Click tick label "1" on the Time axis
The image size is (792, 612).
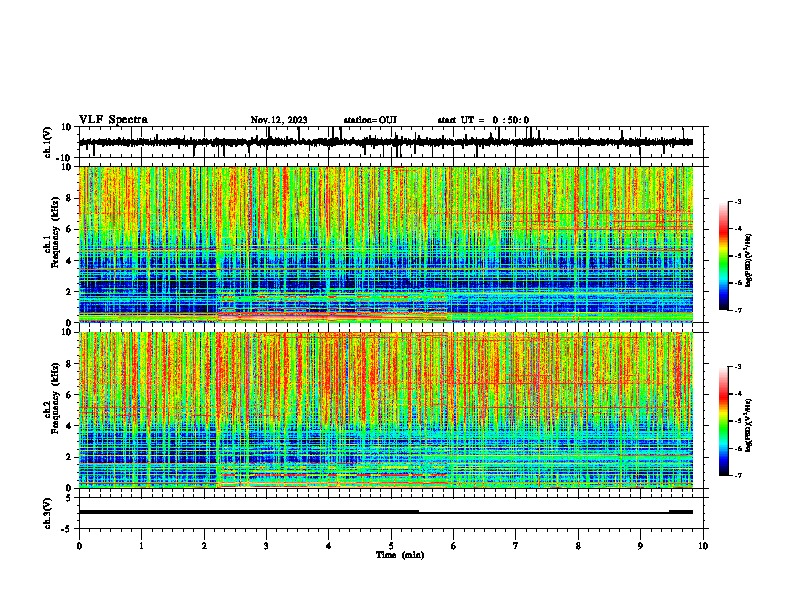coord(141,546)
